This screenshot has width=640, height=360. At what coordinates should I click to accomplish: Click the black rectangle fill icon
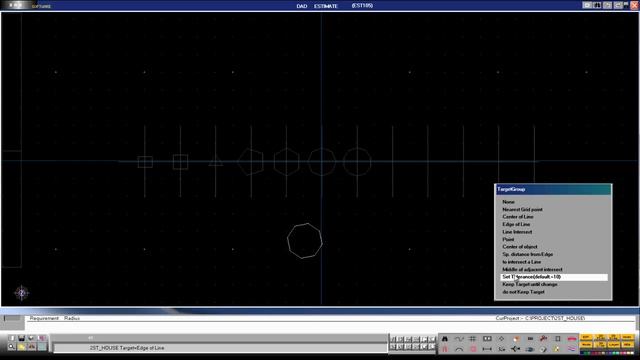pos(530,339)
